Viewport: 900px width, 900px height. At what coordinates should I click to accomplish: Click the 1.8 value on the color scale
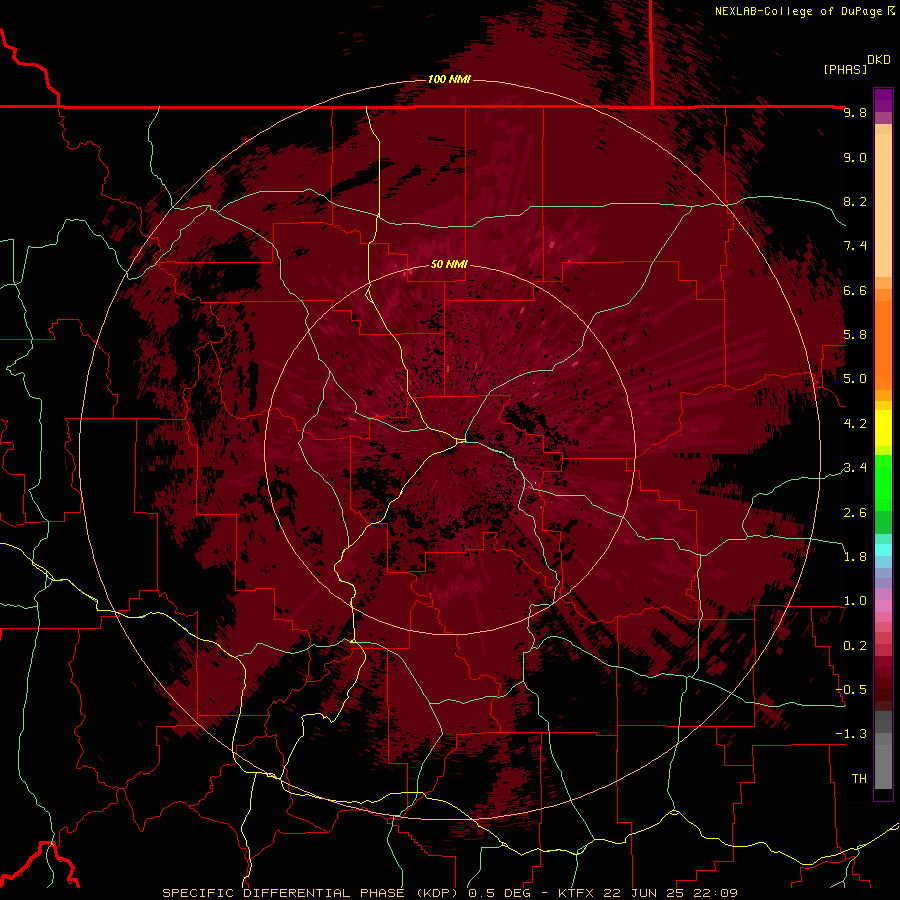(x=855, y=557)
